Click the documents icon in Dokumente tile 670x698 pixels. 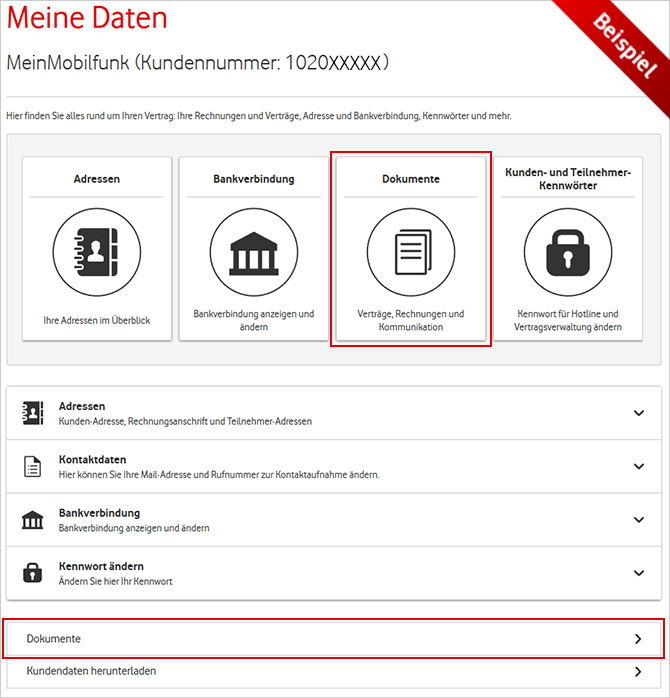[411, 252]
